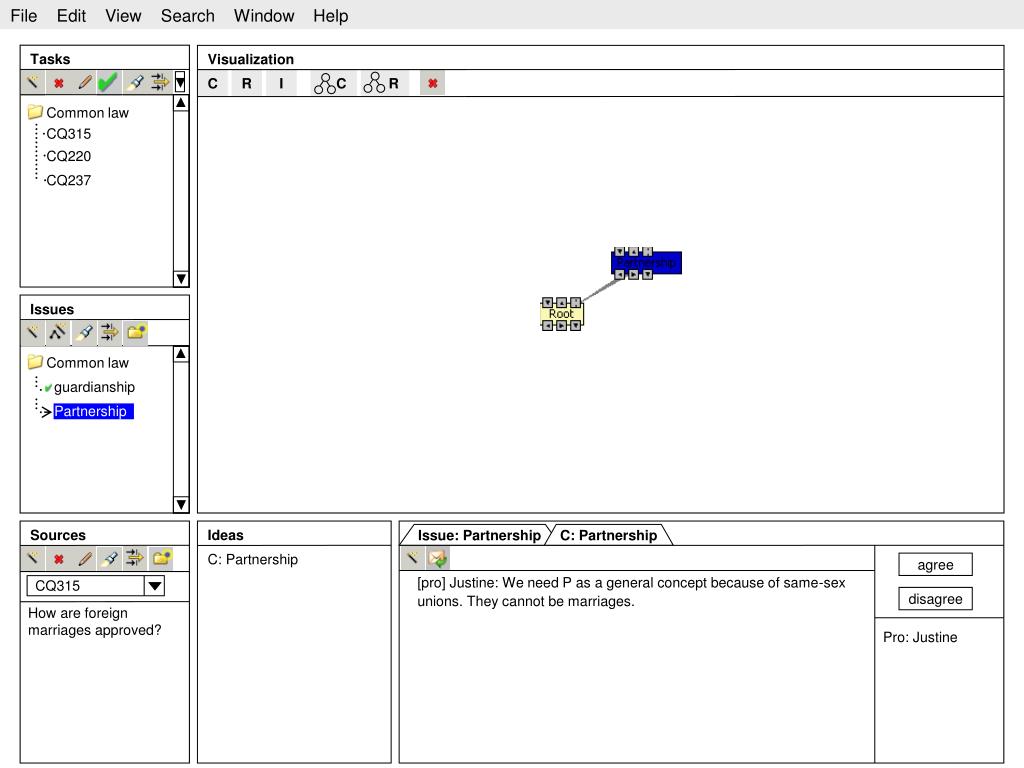1024x768 pixels.
Task: Select the Root node in the graph
Action: click(x=561, y=314)
